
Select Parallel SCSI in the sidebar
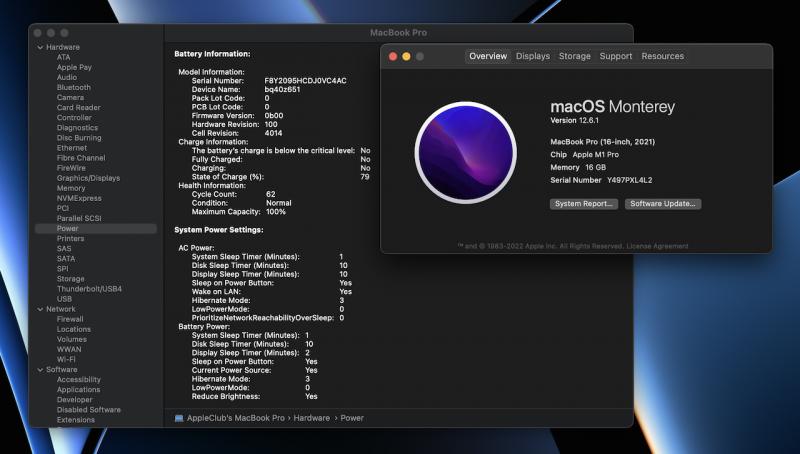[x=79, y=218]
